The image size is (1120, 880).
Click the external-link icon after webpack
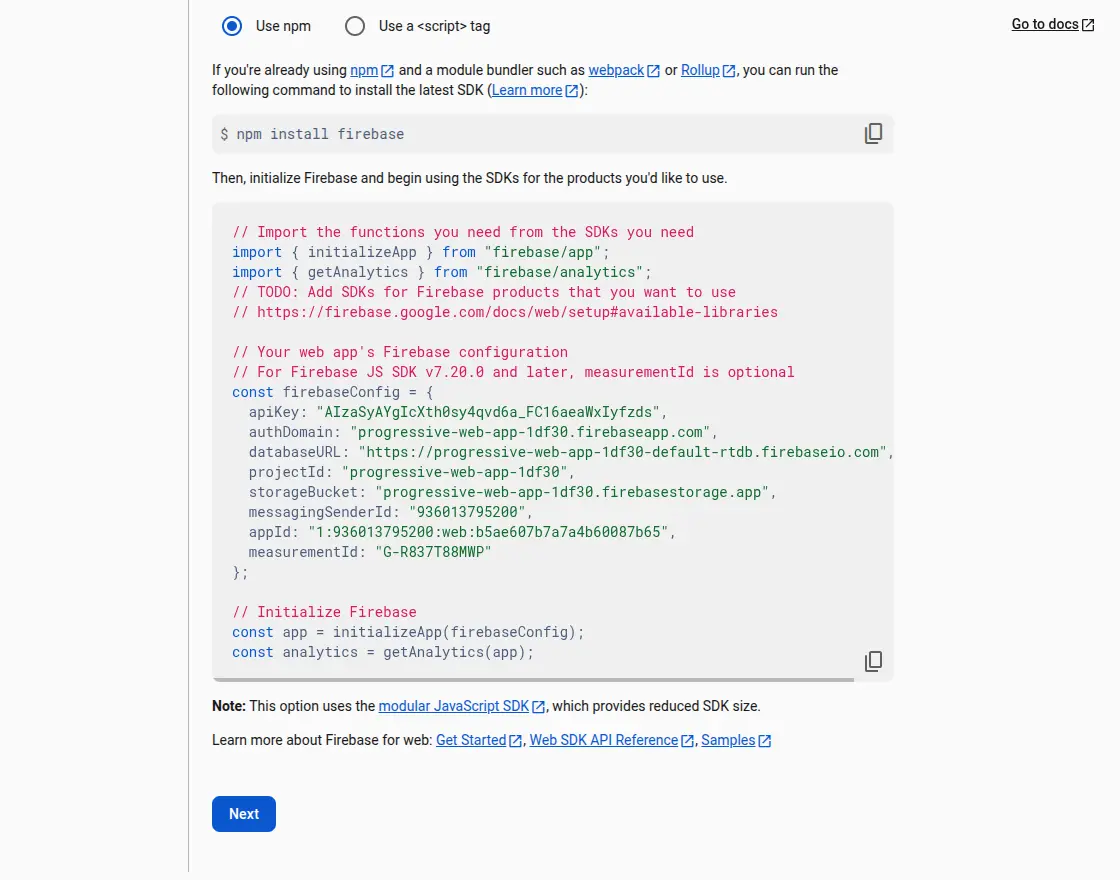tap(653, 71)
